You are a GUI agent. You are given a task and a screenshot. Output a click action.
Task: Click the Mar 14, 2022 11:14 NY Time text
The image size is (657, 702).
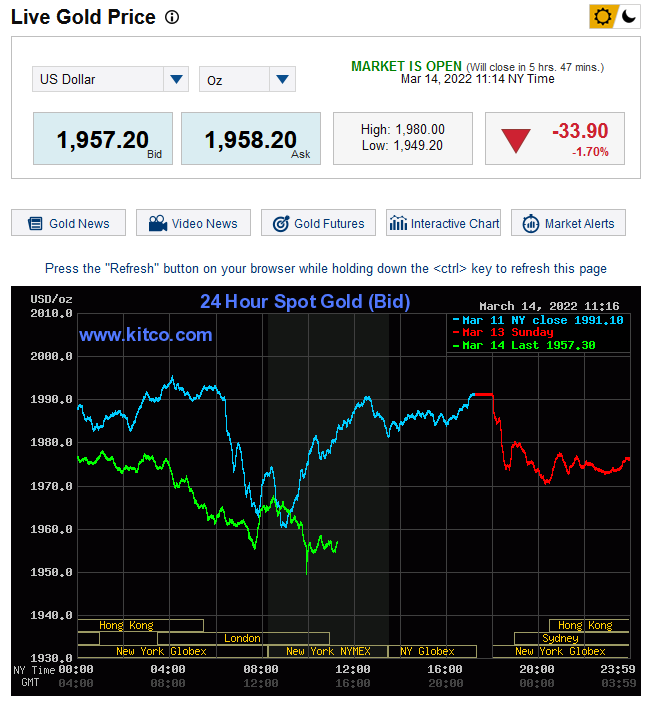click(x=477, y=79)
